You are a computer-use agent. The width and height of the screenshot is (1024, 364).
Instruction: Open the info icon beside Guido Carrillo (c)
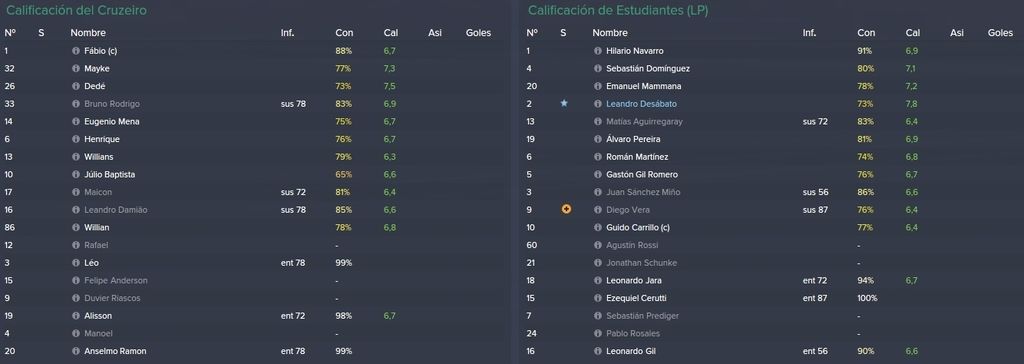[x=598, y=227]
